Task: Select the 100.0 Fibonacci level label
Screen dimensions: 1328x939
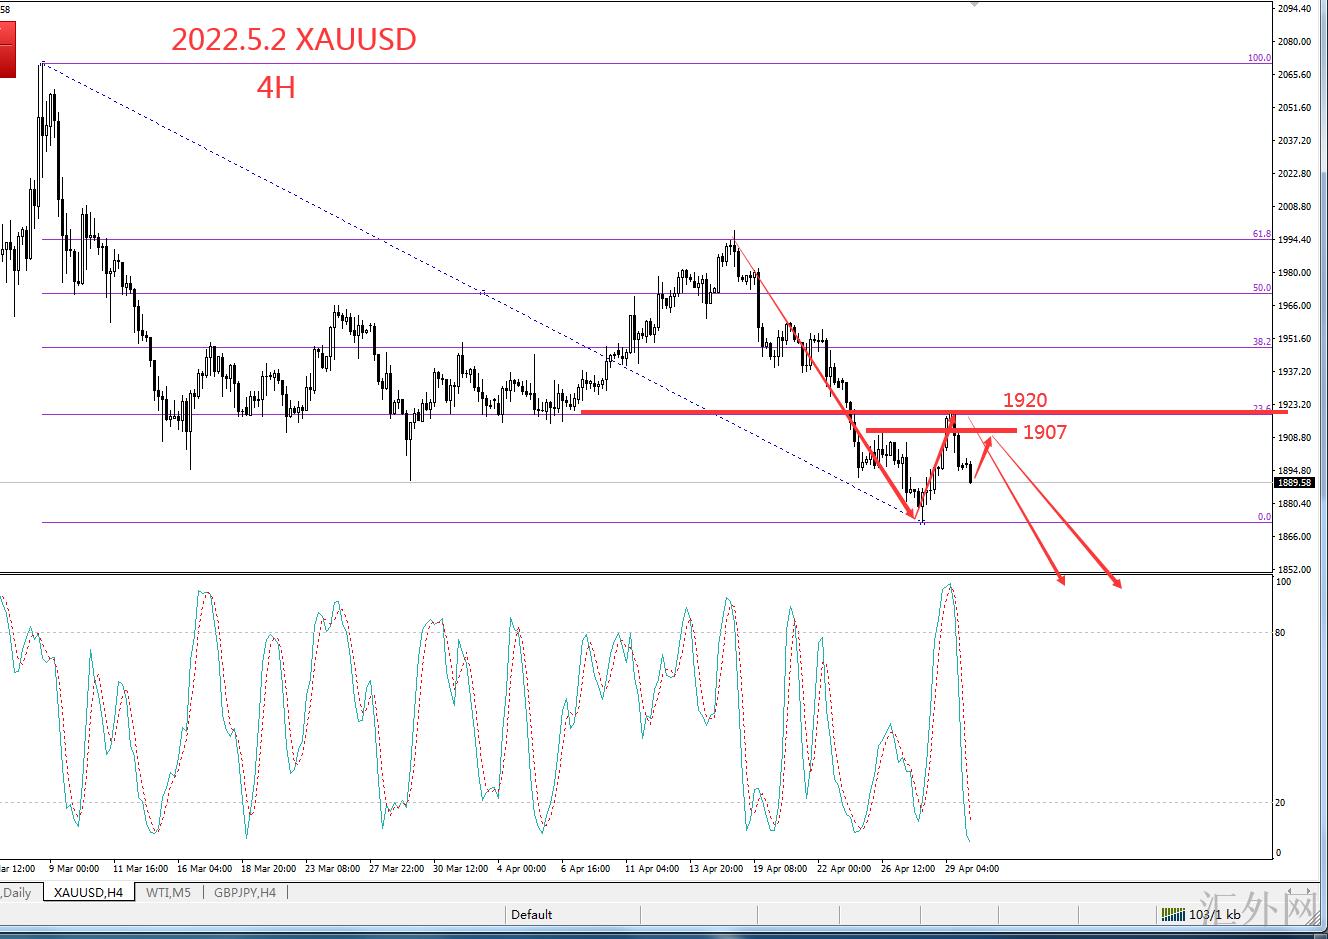Action: [x=1259, y=58]
